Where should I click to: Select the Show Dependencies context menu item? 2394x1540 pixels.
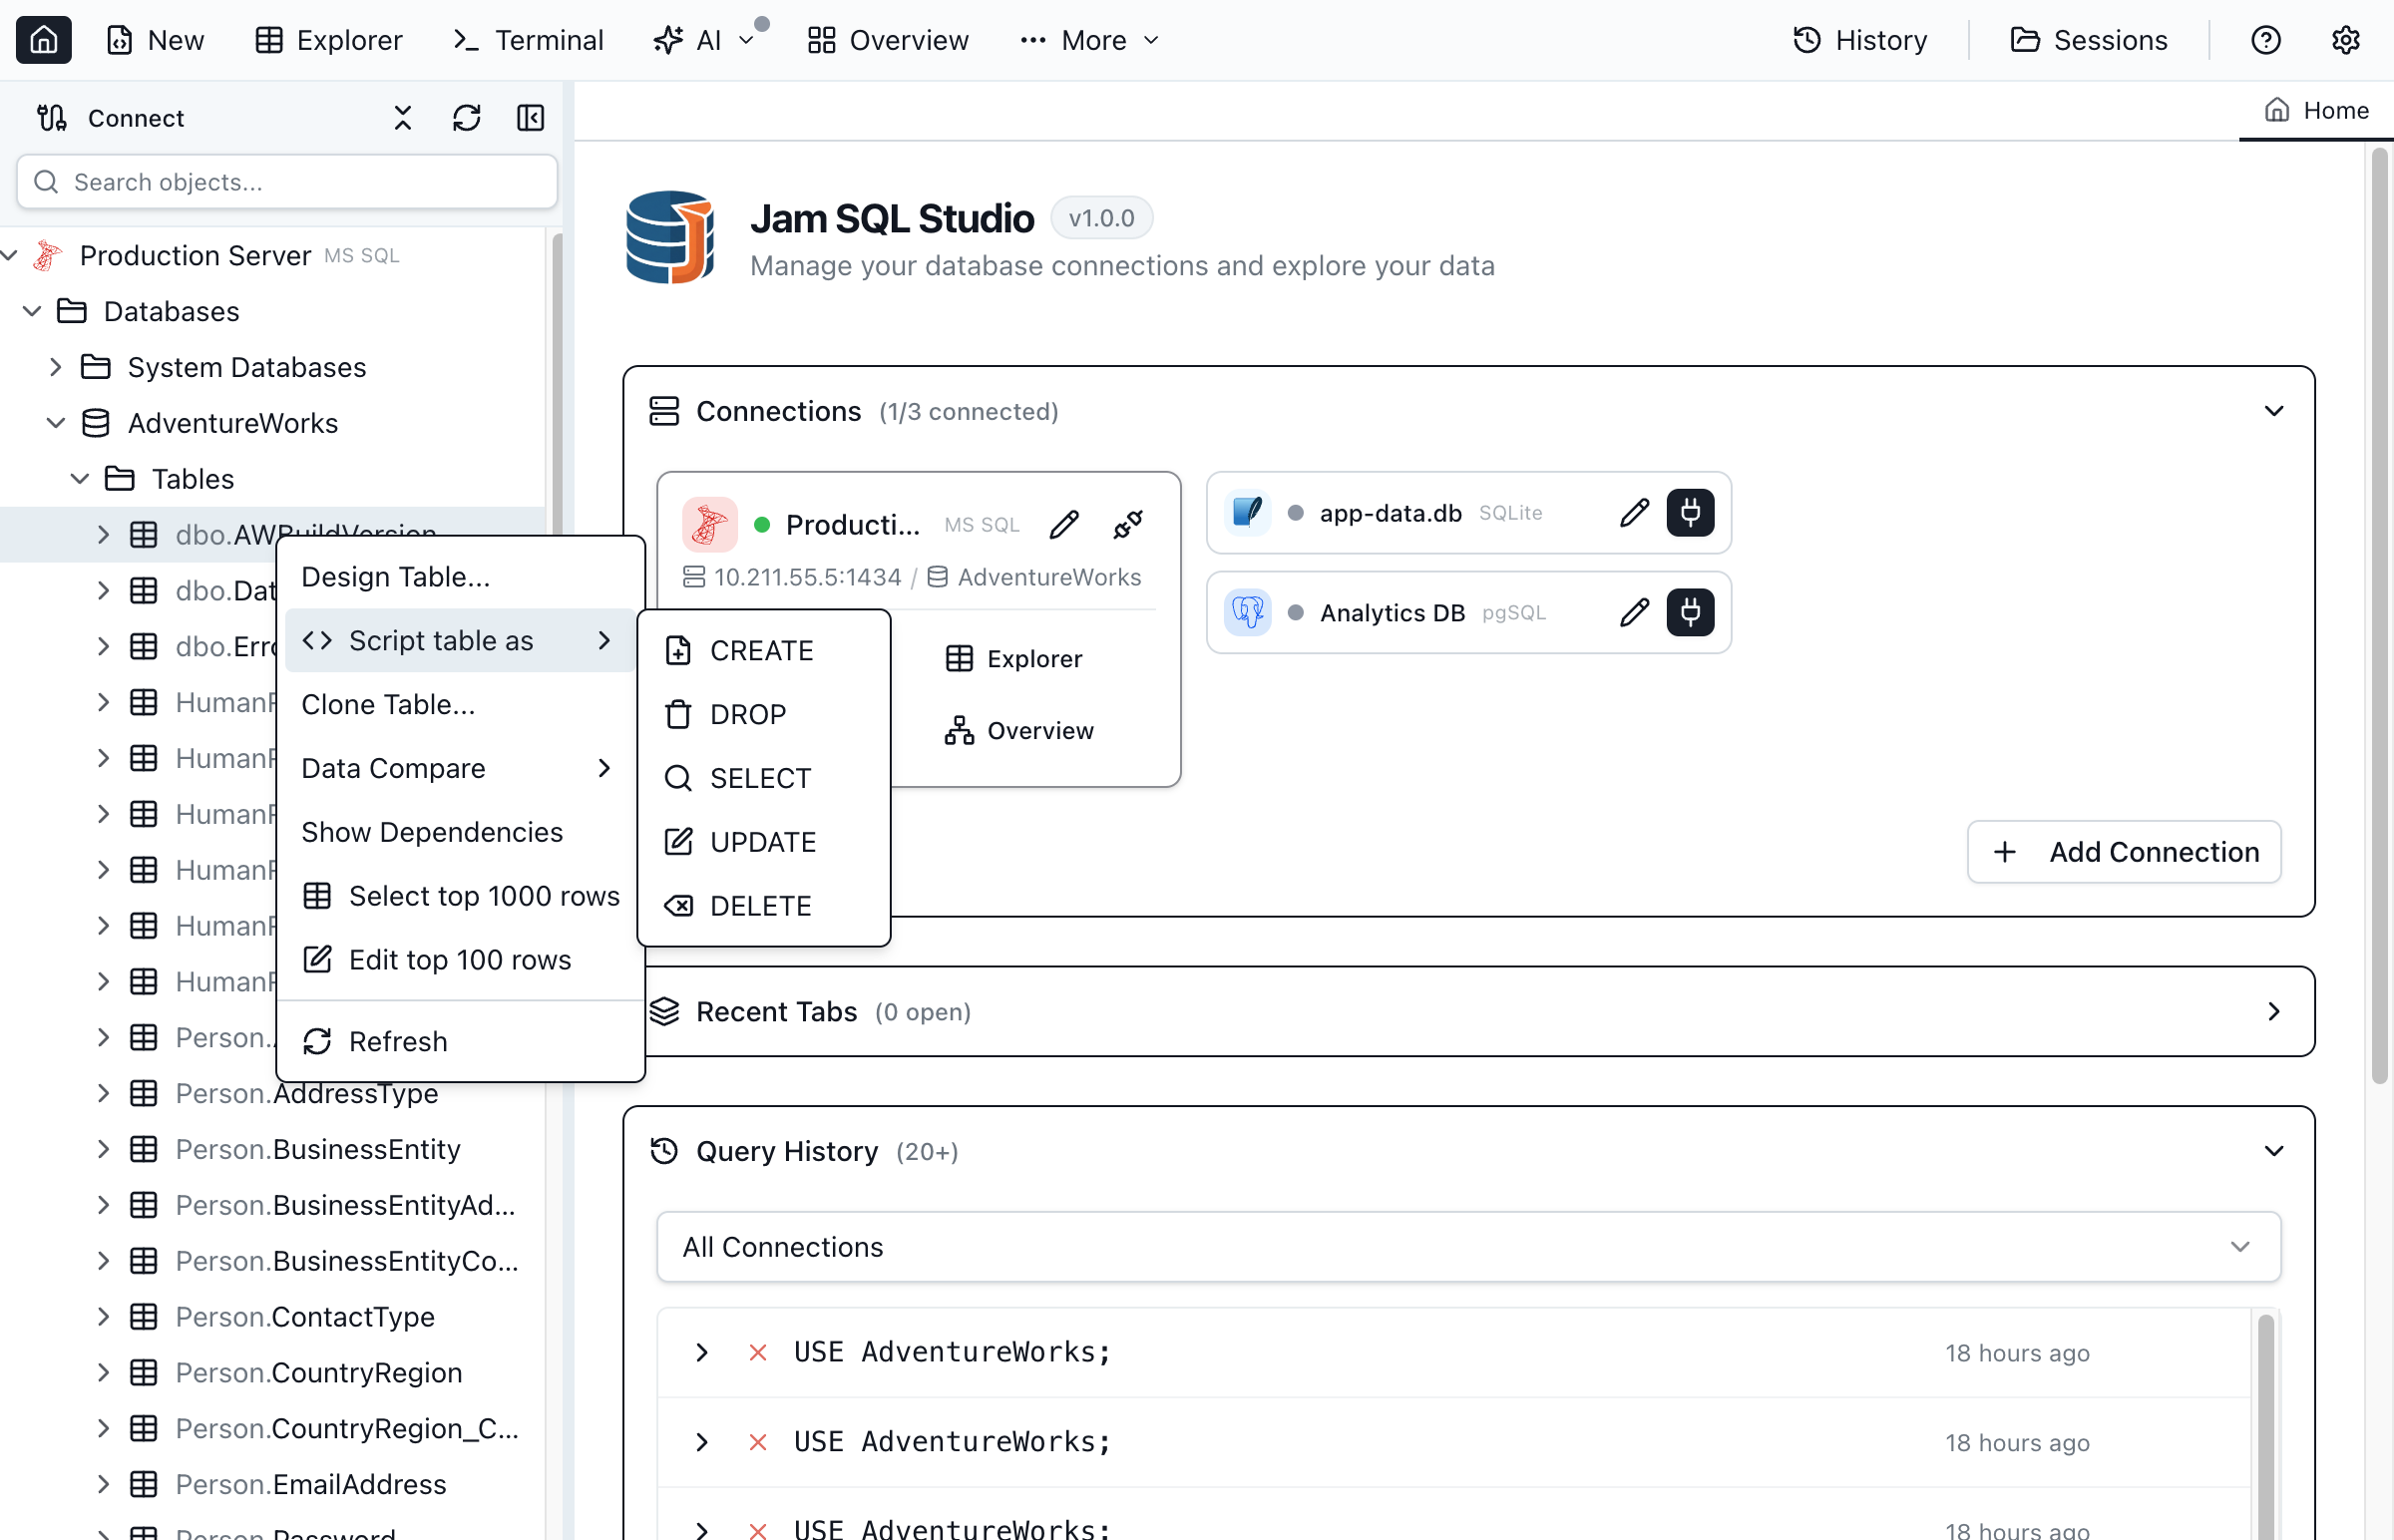(431, 832)
